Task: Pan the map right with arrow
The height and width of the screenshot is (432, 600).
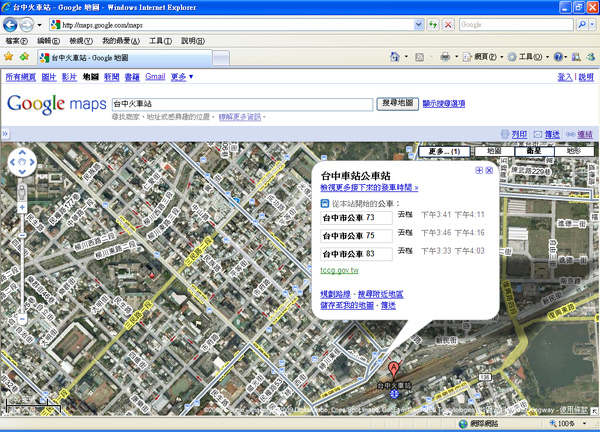Action: [x=32, y=162]
